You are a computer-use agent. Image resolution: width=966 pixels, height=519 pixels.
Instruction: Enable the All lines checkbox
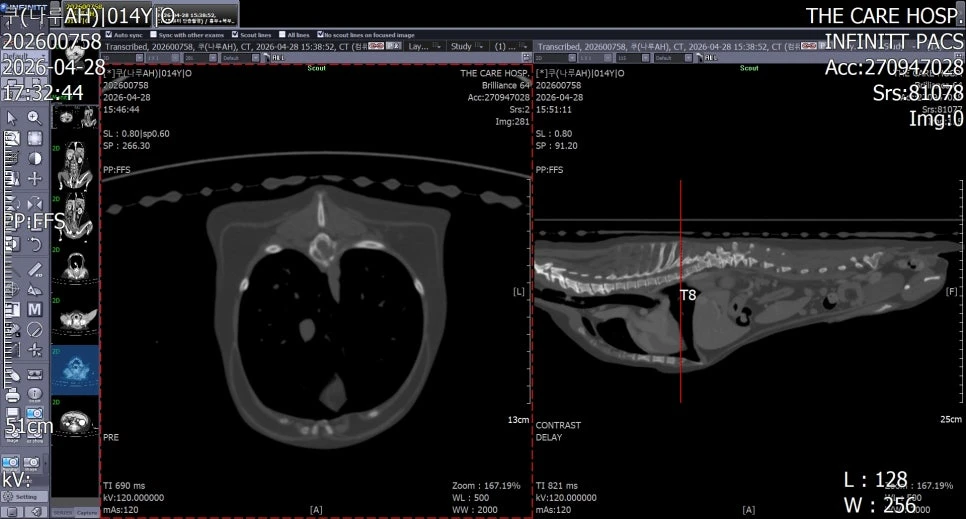282,35
